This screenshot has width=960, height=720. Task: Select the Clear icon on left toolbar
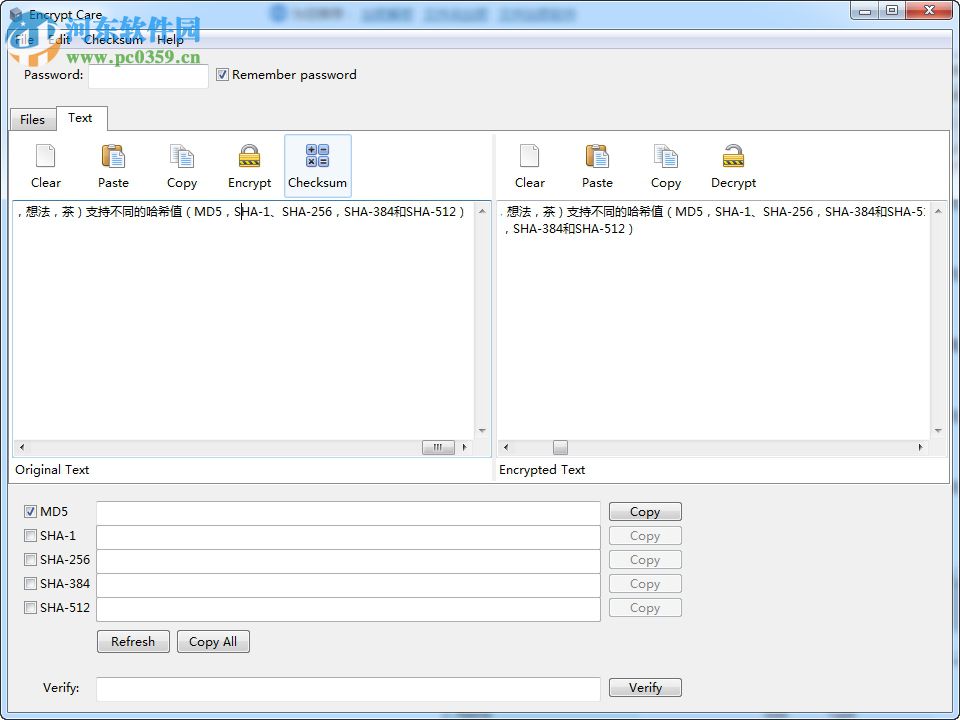point(45,165)
